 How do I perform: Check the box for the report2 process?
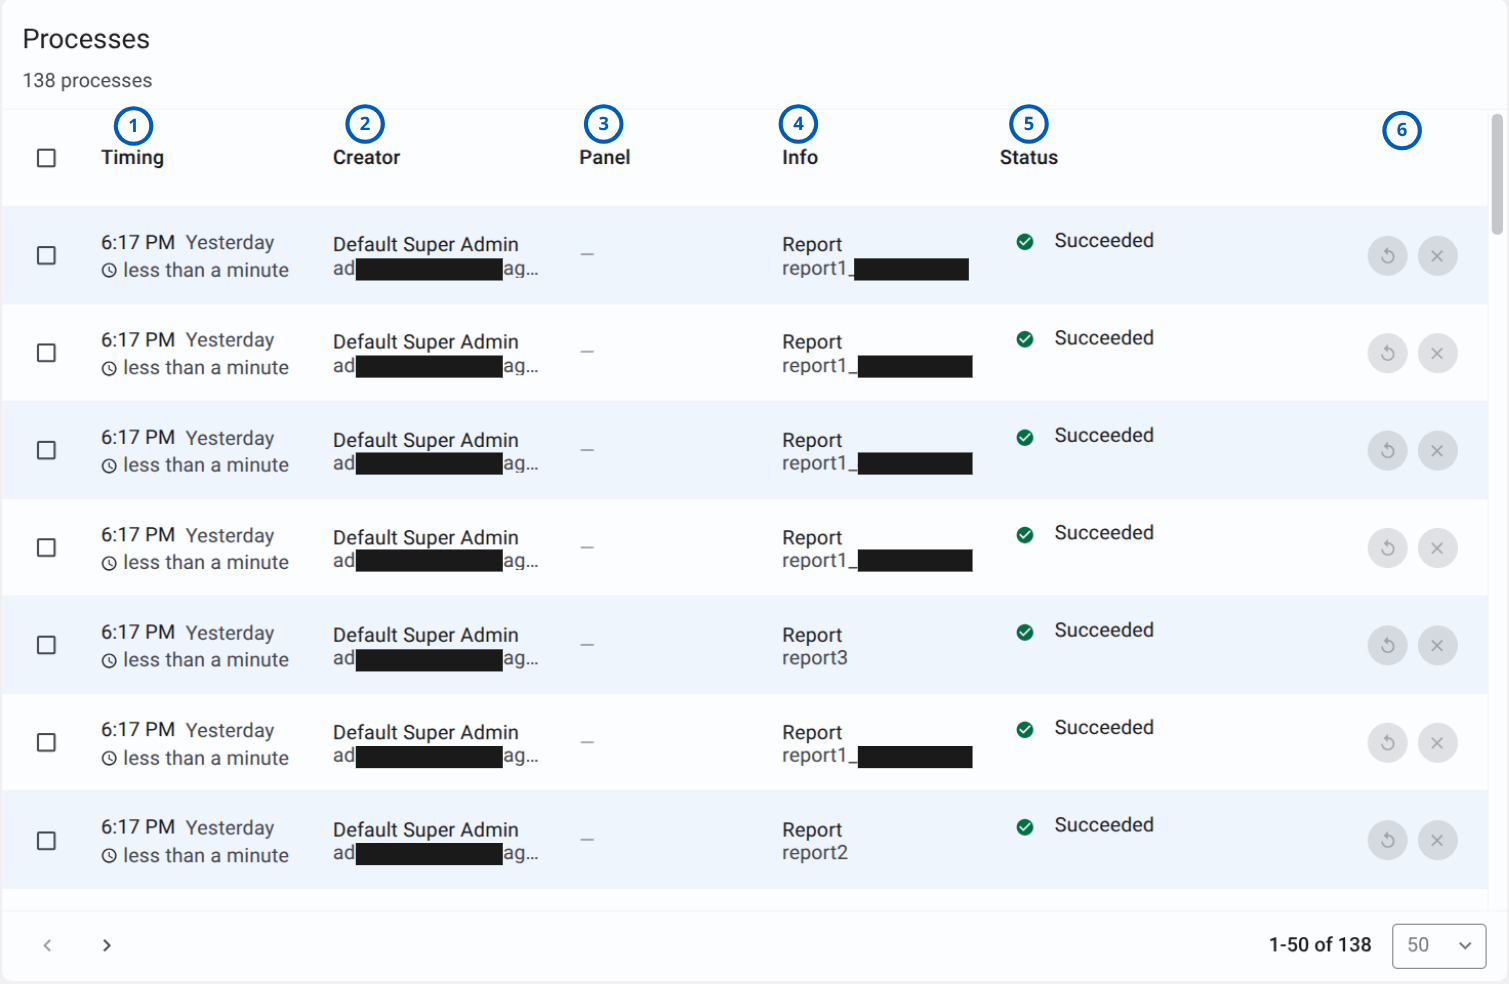[46, 841]
